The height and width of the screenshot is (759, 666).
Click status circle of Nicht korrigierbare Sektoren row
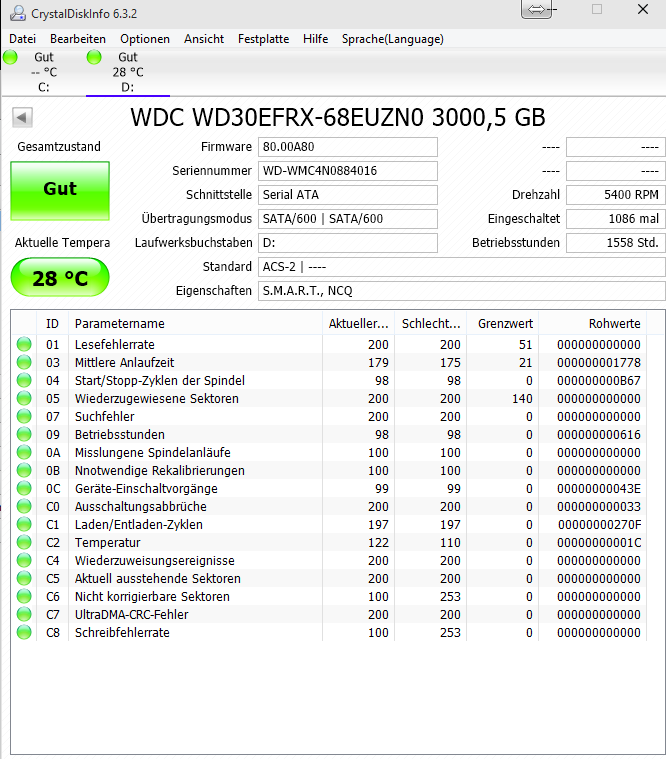(x=24, y=596)
